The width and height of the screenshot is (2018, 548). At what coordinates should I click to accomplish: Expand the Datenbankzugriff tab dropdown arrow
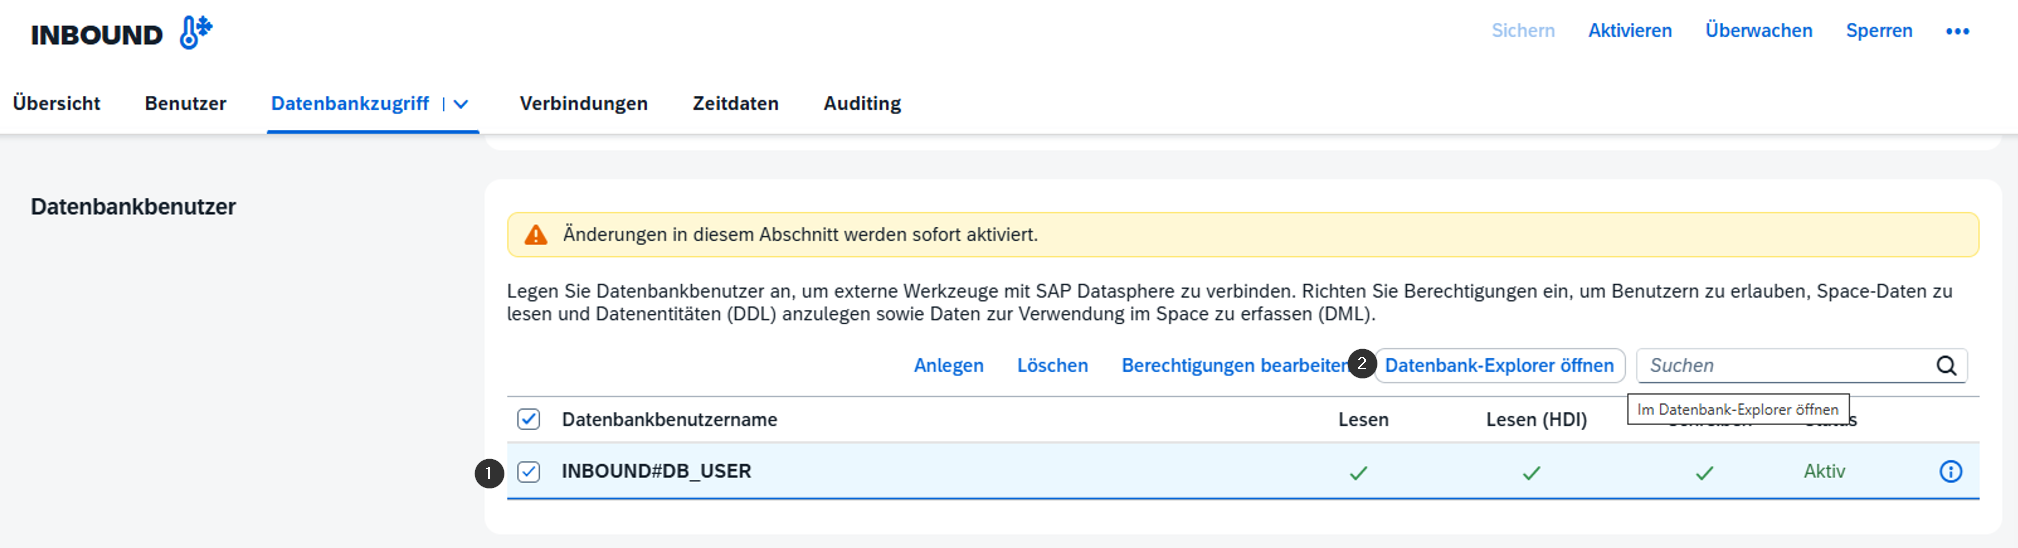tap(461, 104)
